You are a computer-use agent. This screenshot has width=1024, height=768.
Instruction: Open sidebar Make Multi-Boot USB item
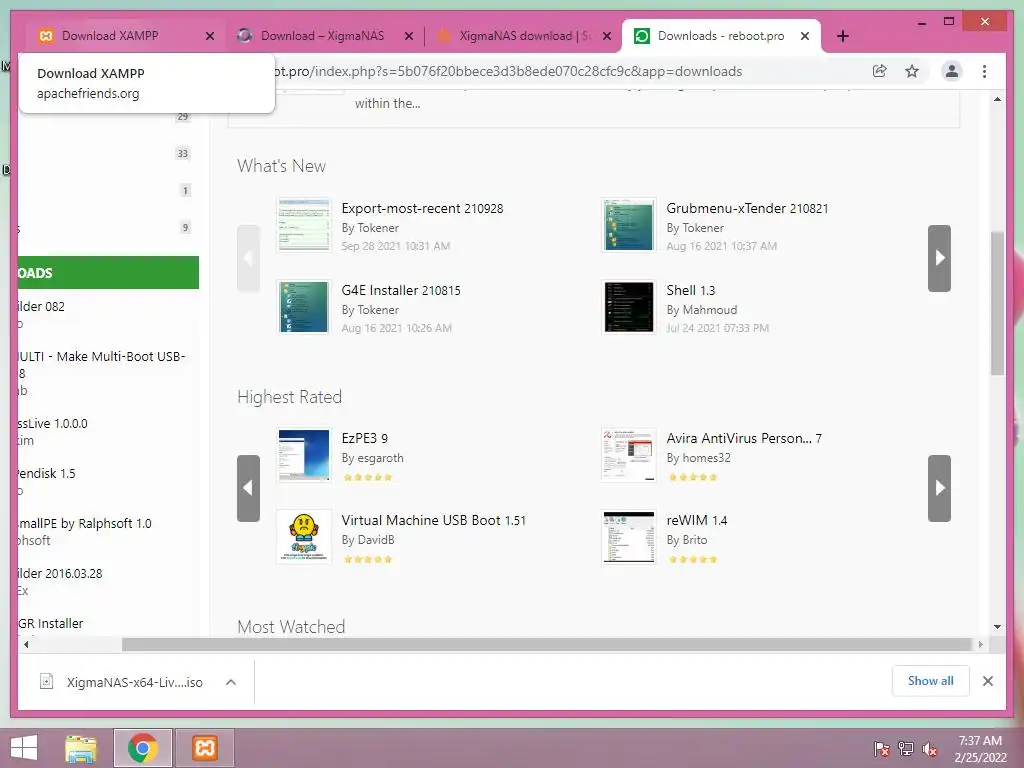pos(102,364)
